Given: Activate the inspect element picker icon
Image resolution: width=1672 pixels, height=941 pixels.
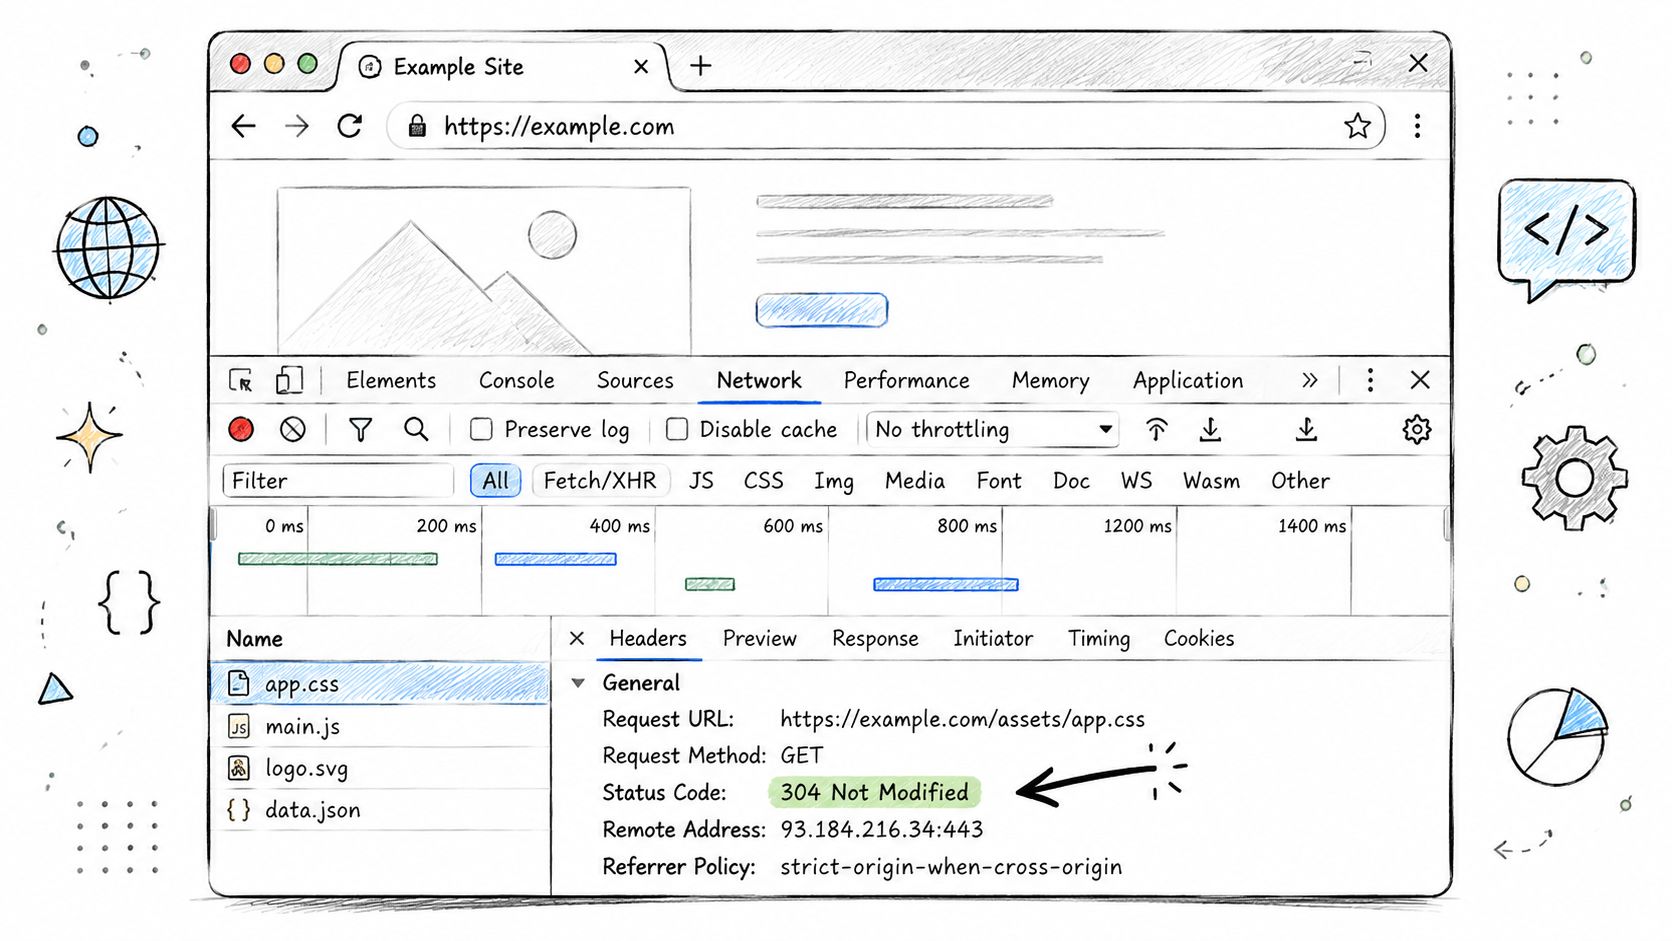Looking at the screenshot, I should click(x=241, y=380).
